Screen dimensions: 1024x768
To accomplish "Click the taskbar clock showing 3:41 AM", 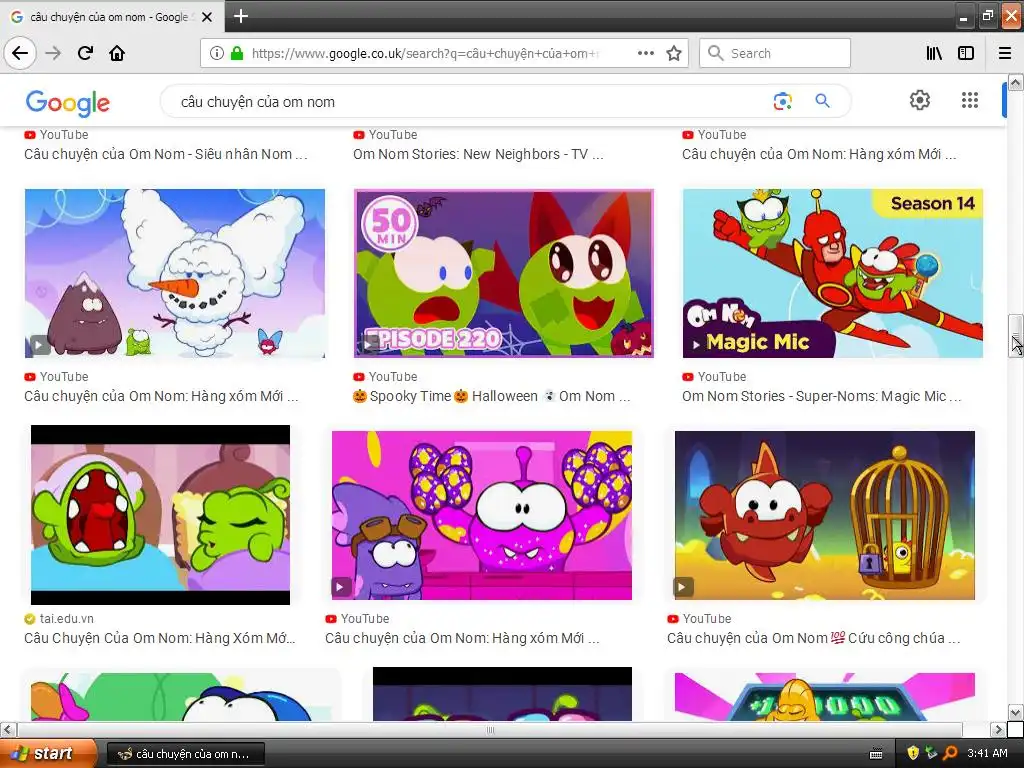I will pos(987,754).
